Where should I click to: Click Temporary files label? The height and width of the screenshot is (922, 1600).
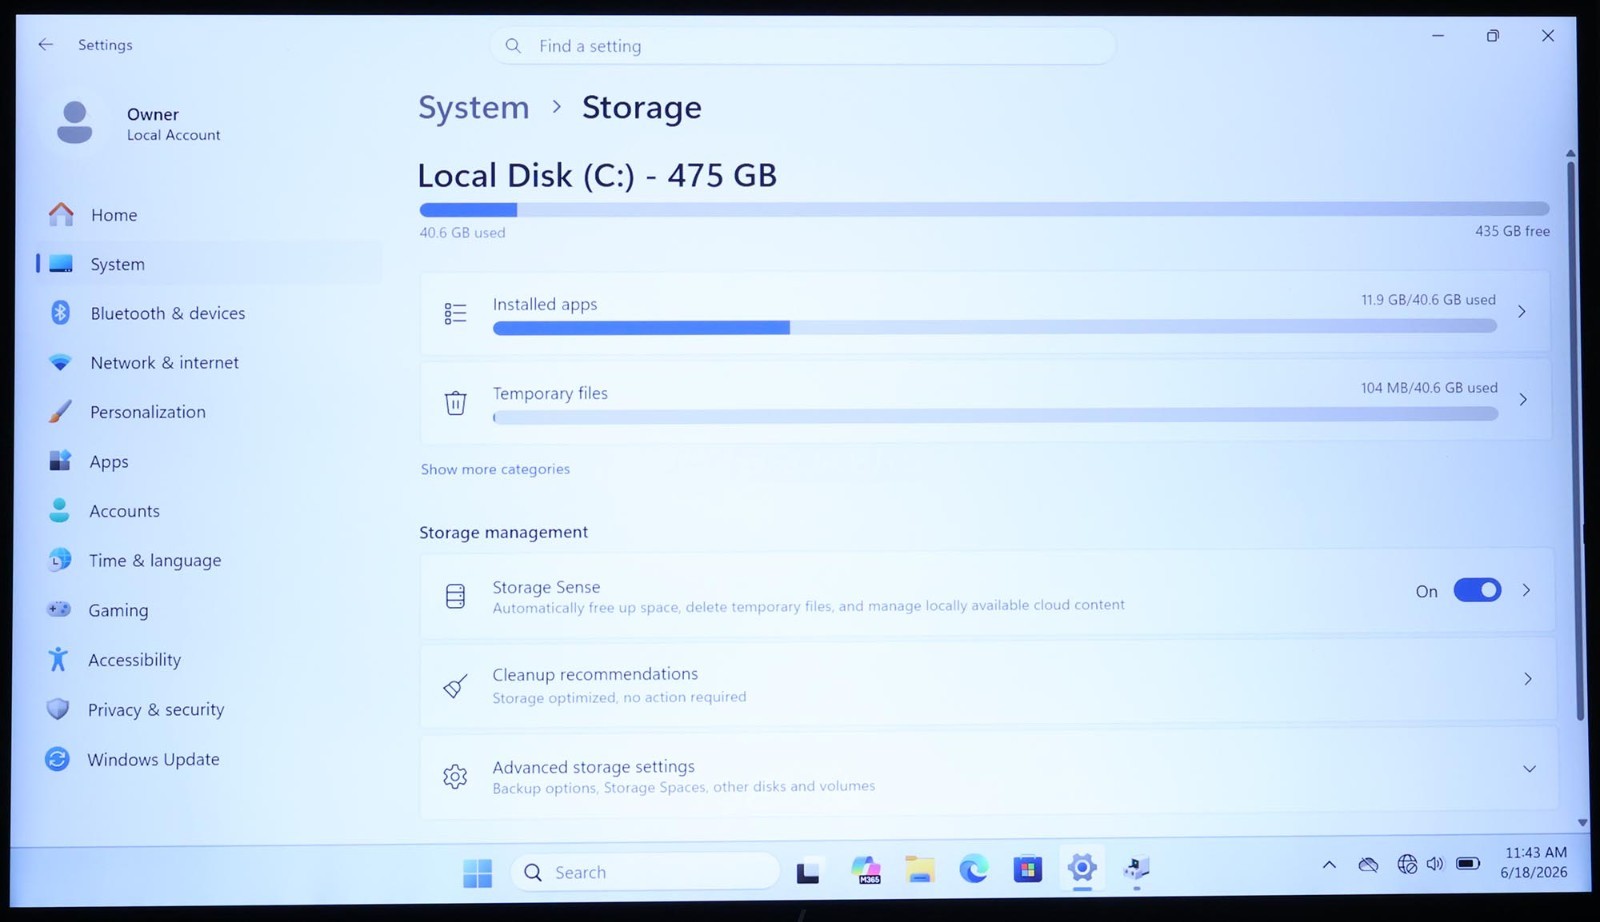(x=550, y=393)
